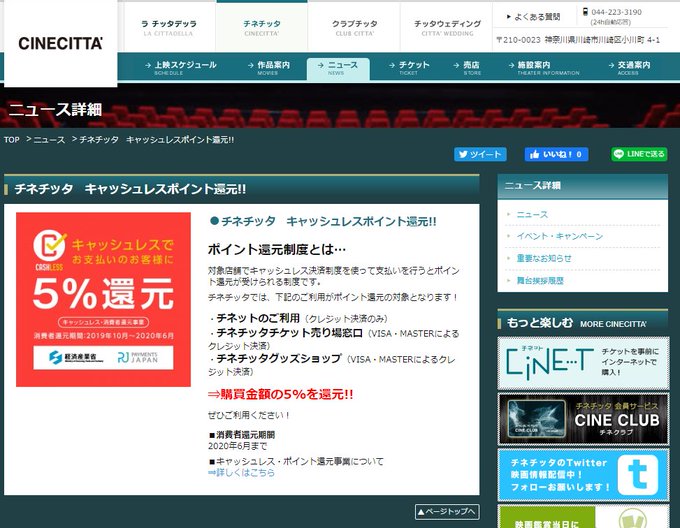Open the 詳しくはこちら link

241,473
